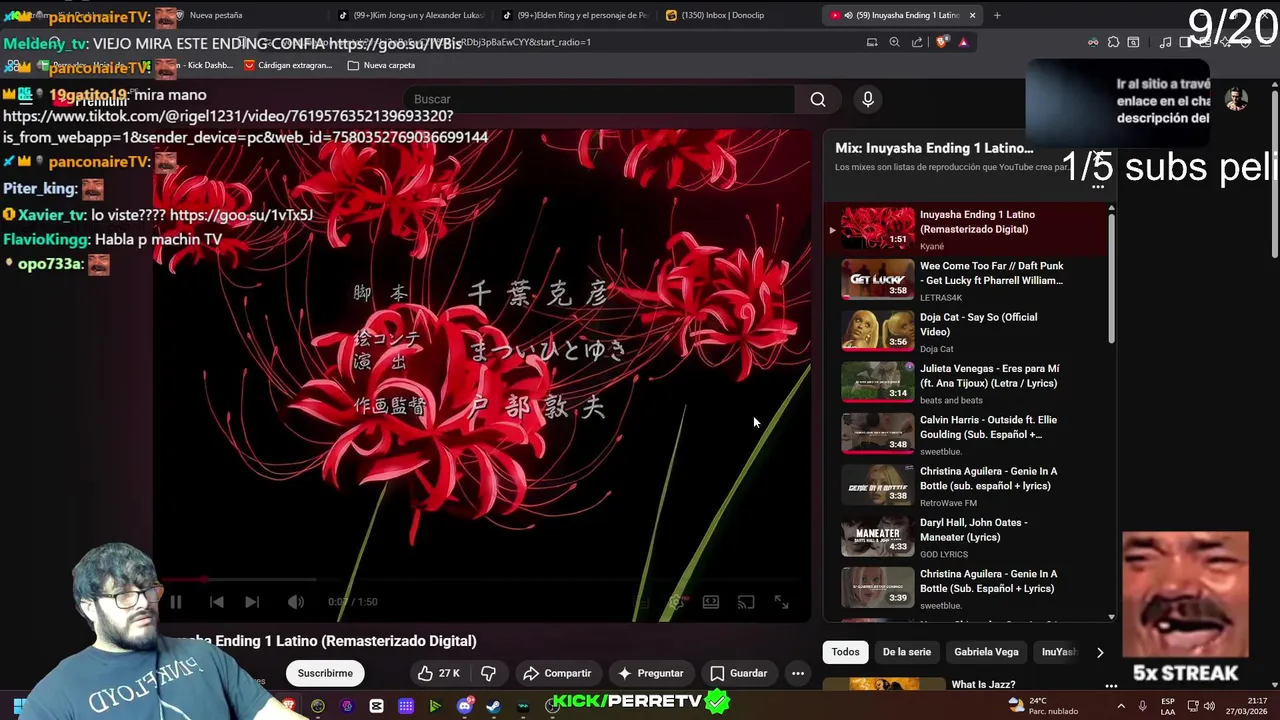Skip to next video in player
The height and width of the screenshot is (720, 1280).
[252, 602]
